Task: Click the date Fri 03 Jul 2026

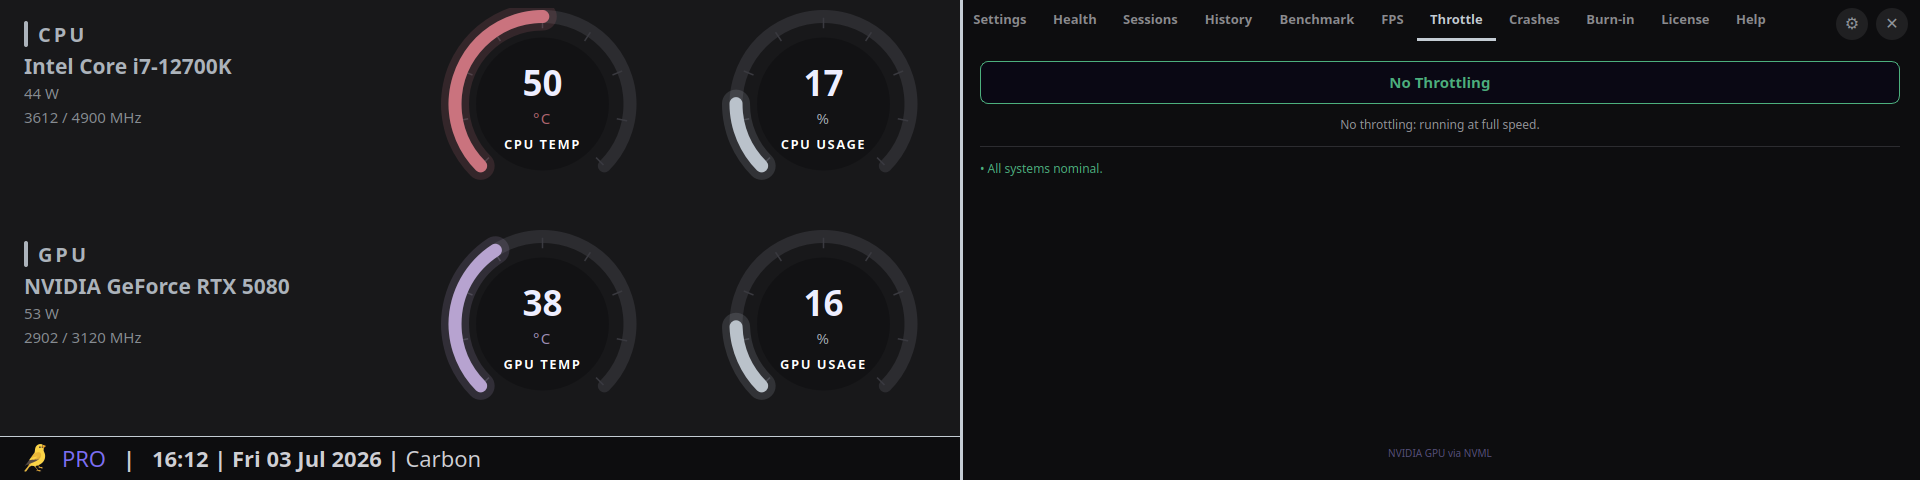Action: coord(307,459)
